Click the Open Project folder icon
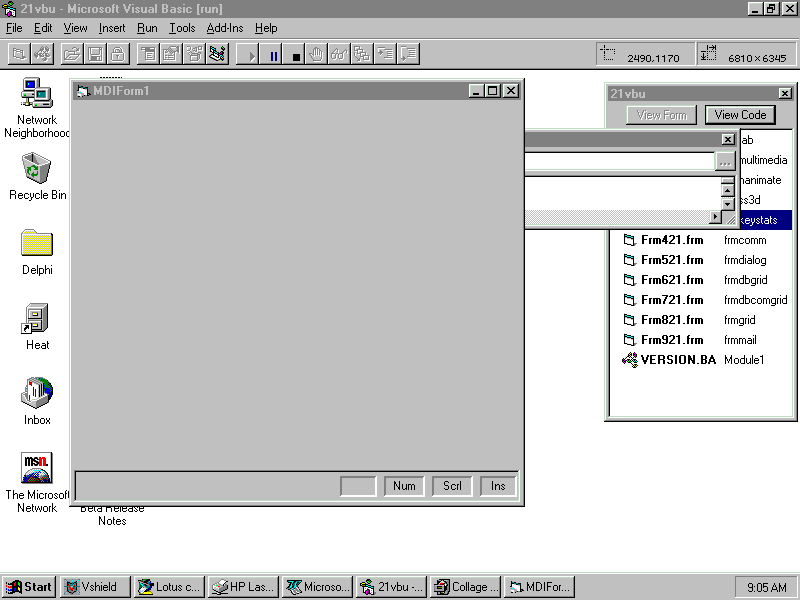This screenshot has width=800, height=600. (x=71, y=54)
